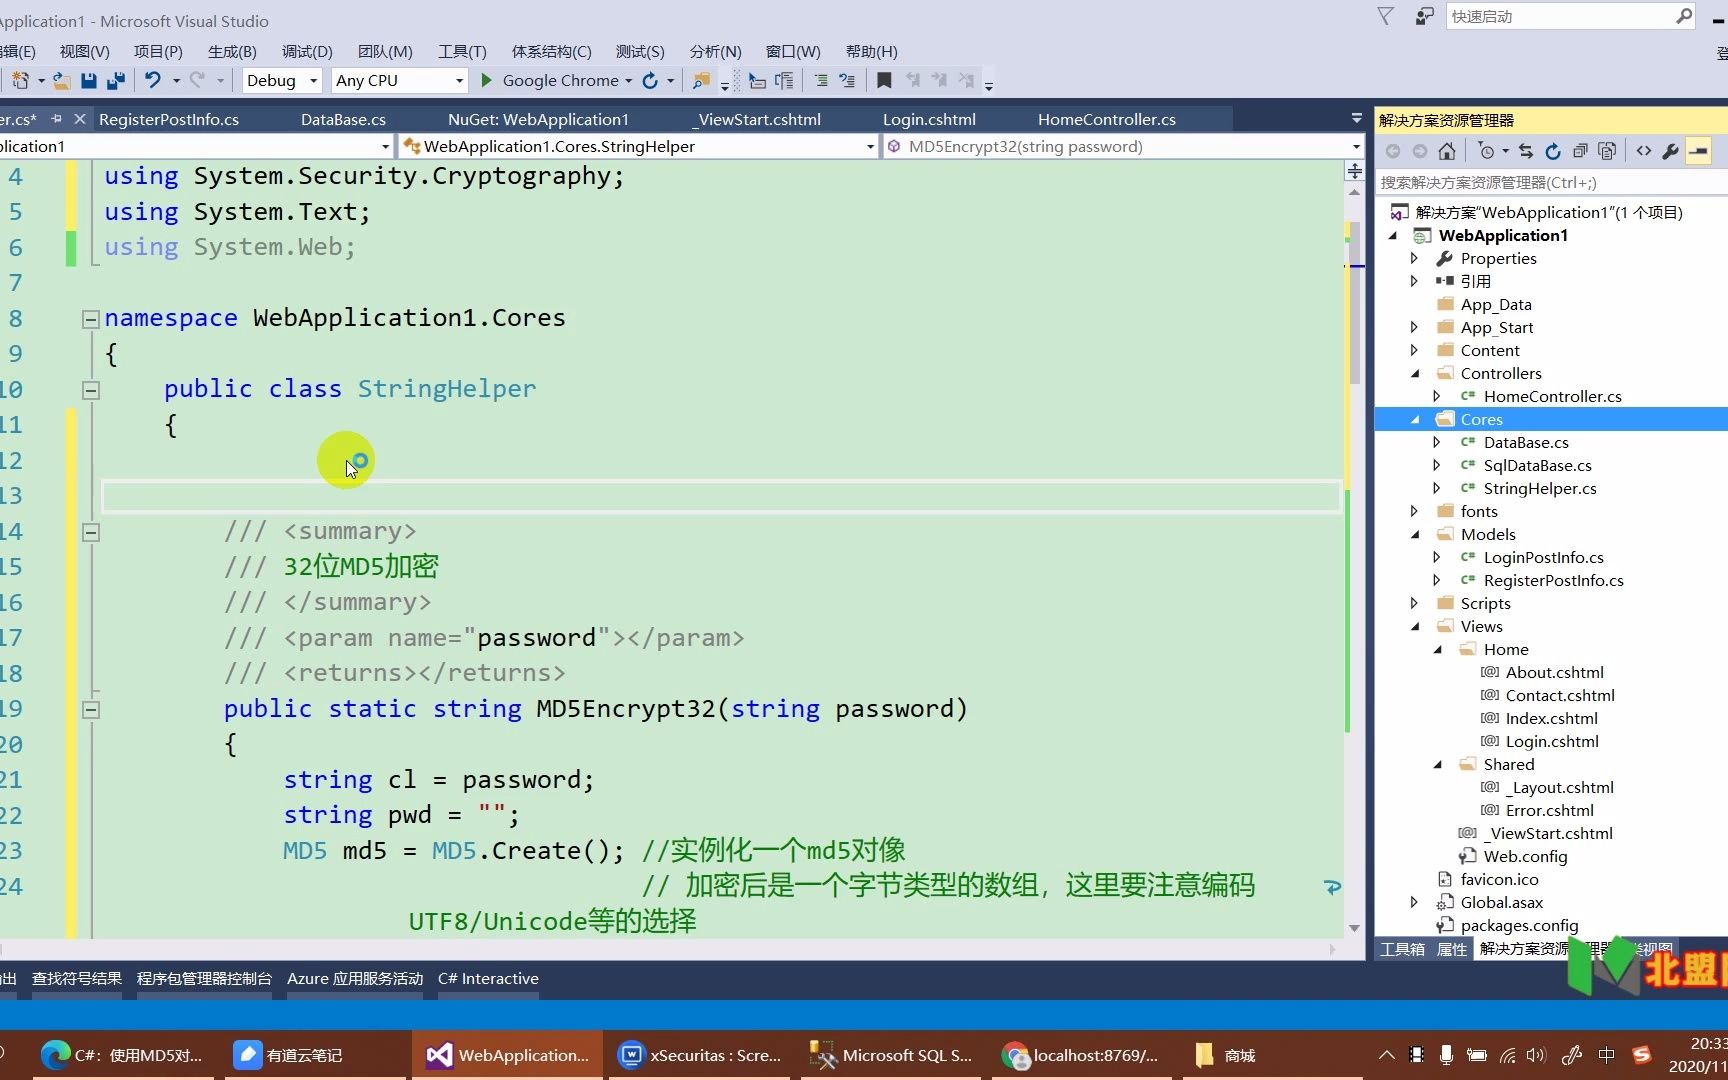Viewport: 1728px width, 1080px height.
Task: Select Login.cshtml under Home folder
Action: pyautogui.click(x=1552, y=741)
